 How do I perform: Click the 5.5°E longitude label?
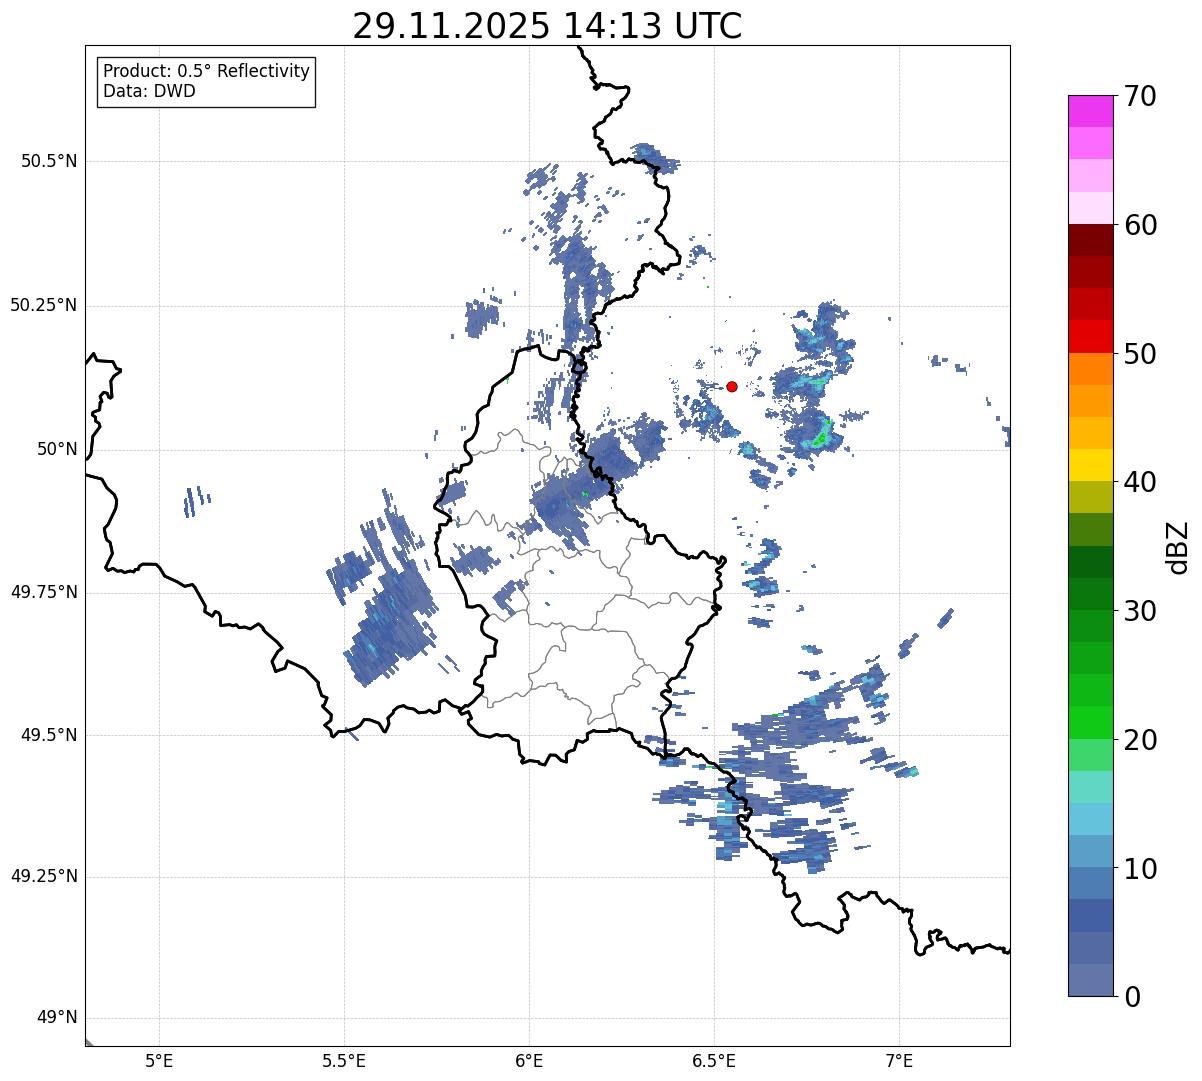pyautogui.click(x=344, y=1061)
